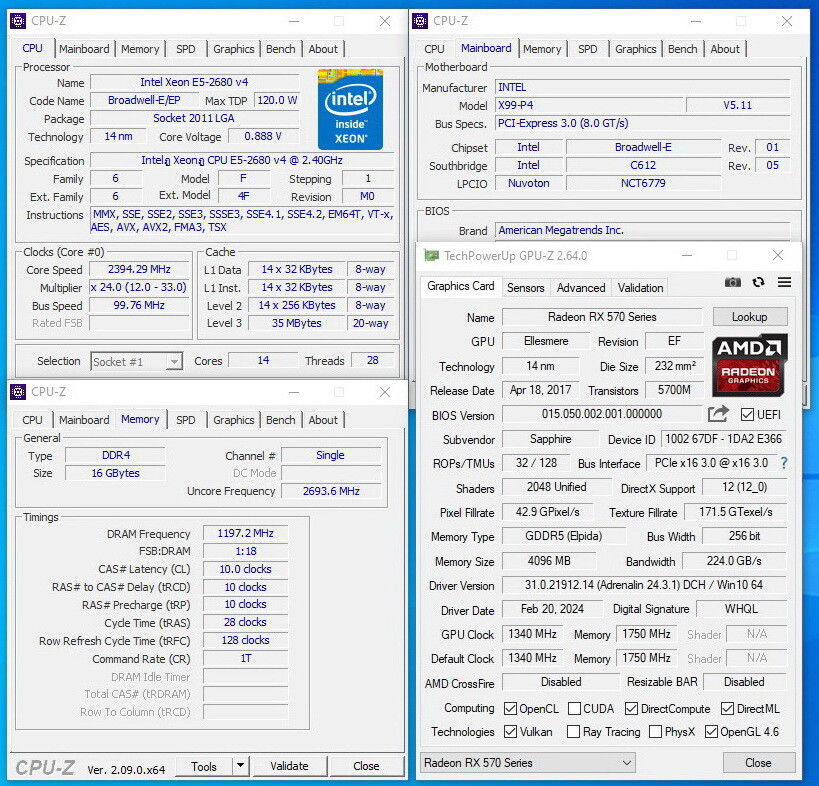Click the GPU-Z refresh icon
This screenshot has height=786, width=819.
758,283
